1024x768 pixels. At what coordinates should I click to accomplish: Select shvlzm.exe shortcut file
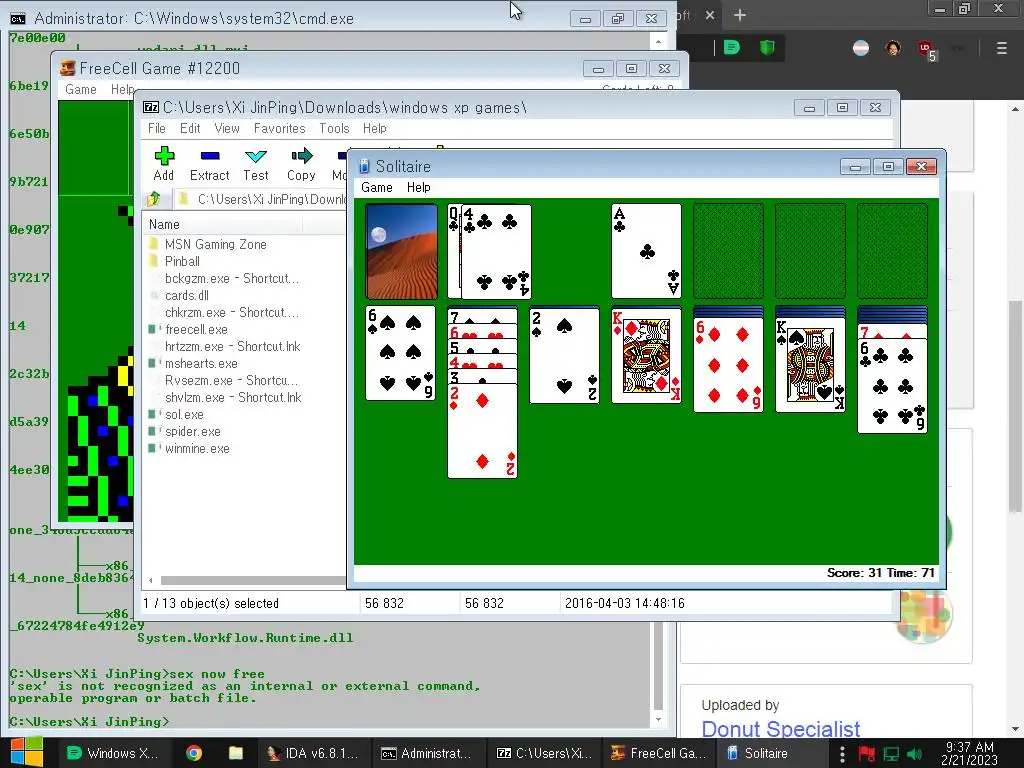click(x=233, y=397)
